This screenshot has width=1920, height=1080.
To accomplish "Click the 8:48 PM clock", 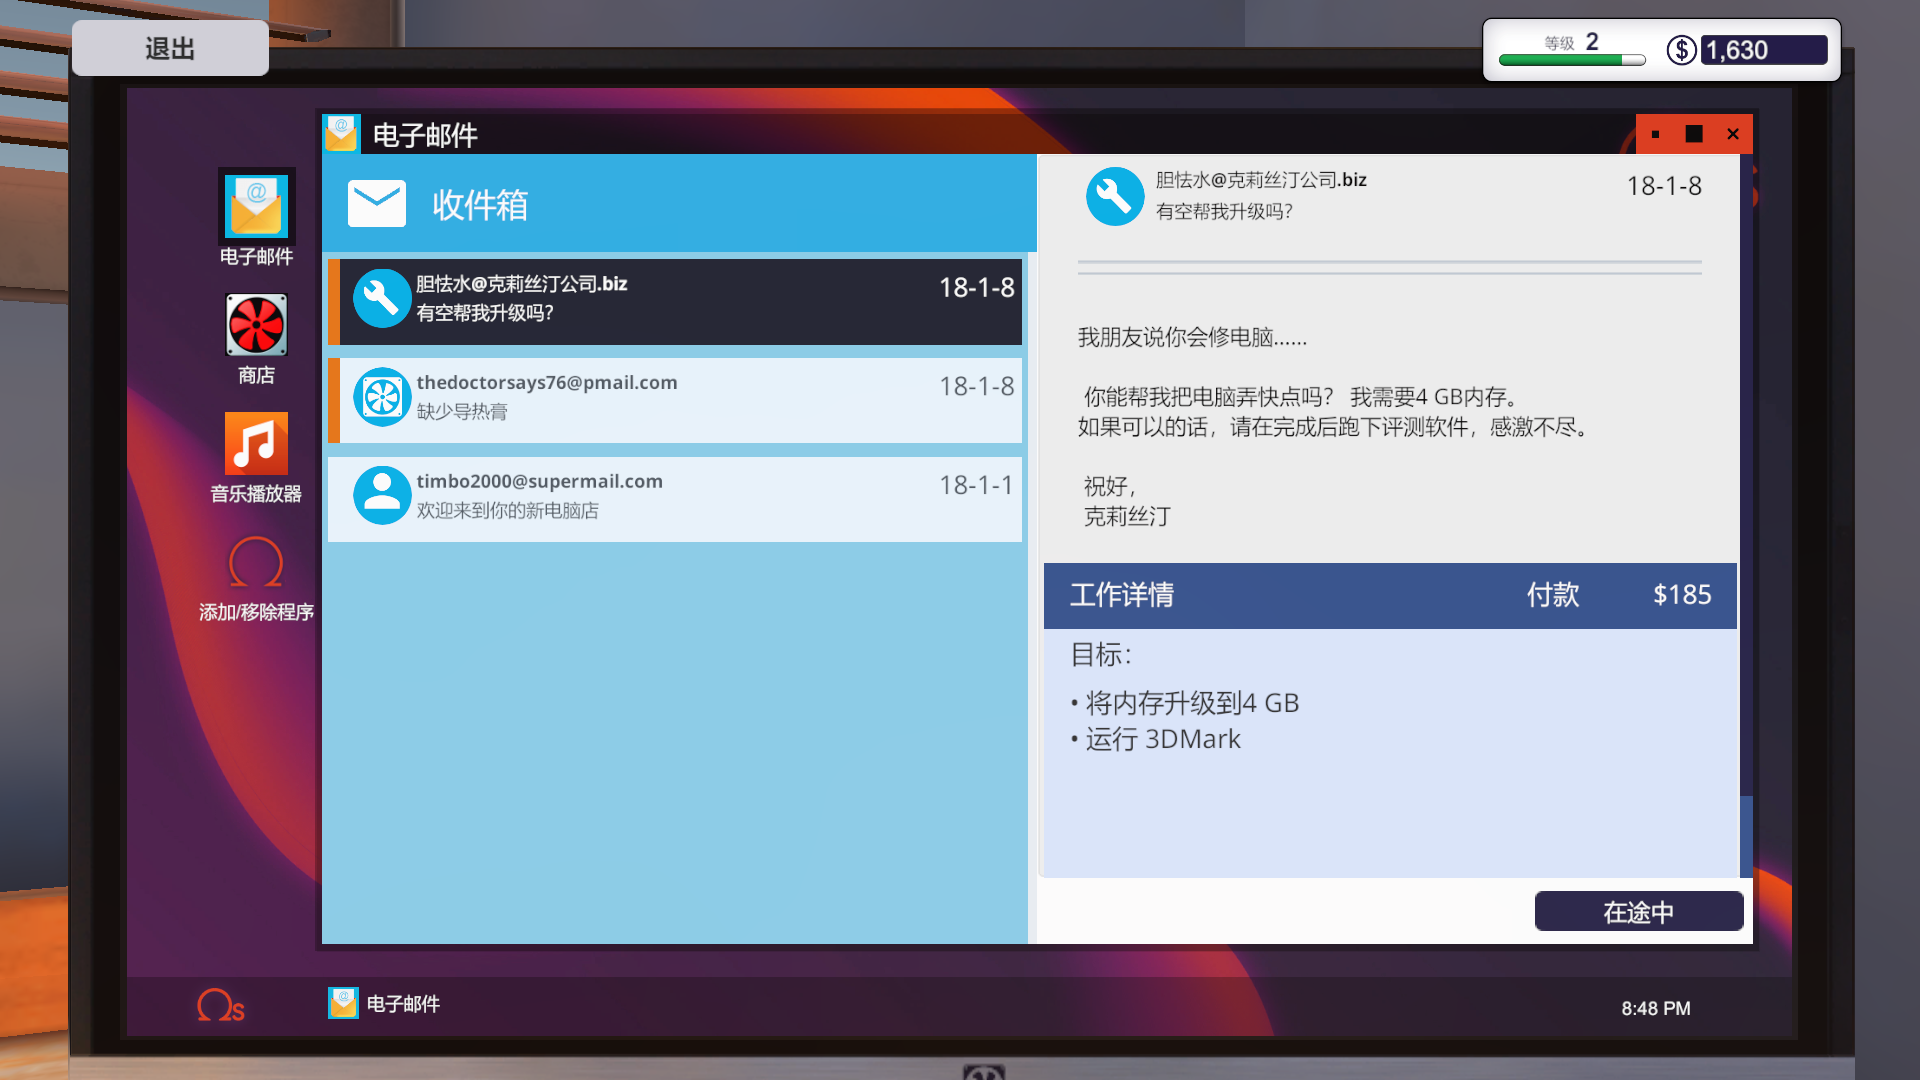I will 1656,1008.
